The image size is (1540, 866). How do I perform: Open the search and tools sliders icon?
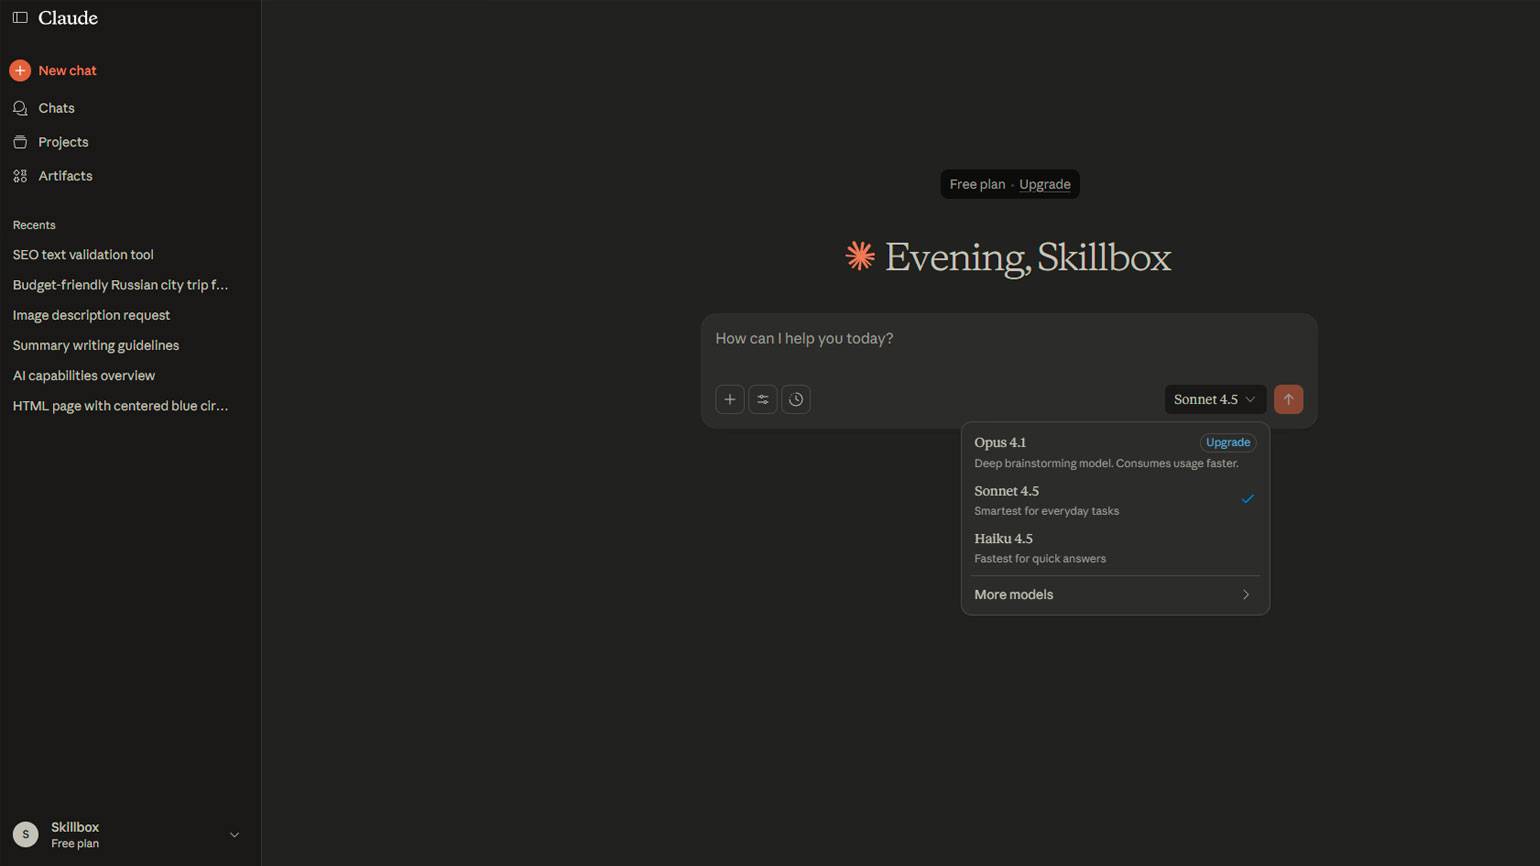tap(763, 400)
